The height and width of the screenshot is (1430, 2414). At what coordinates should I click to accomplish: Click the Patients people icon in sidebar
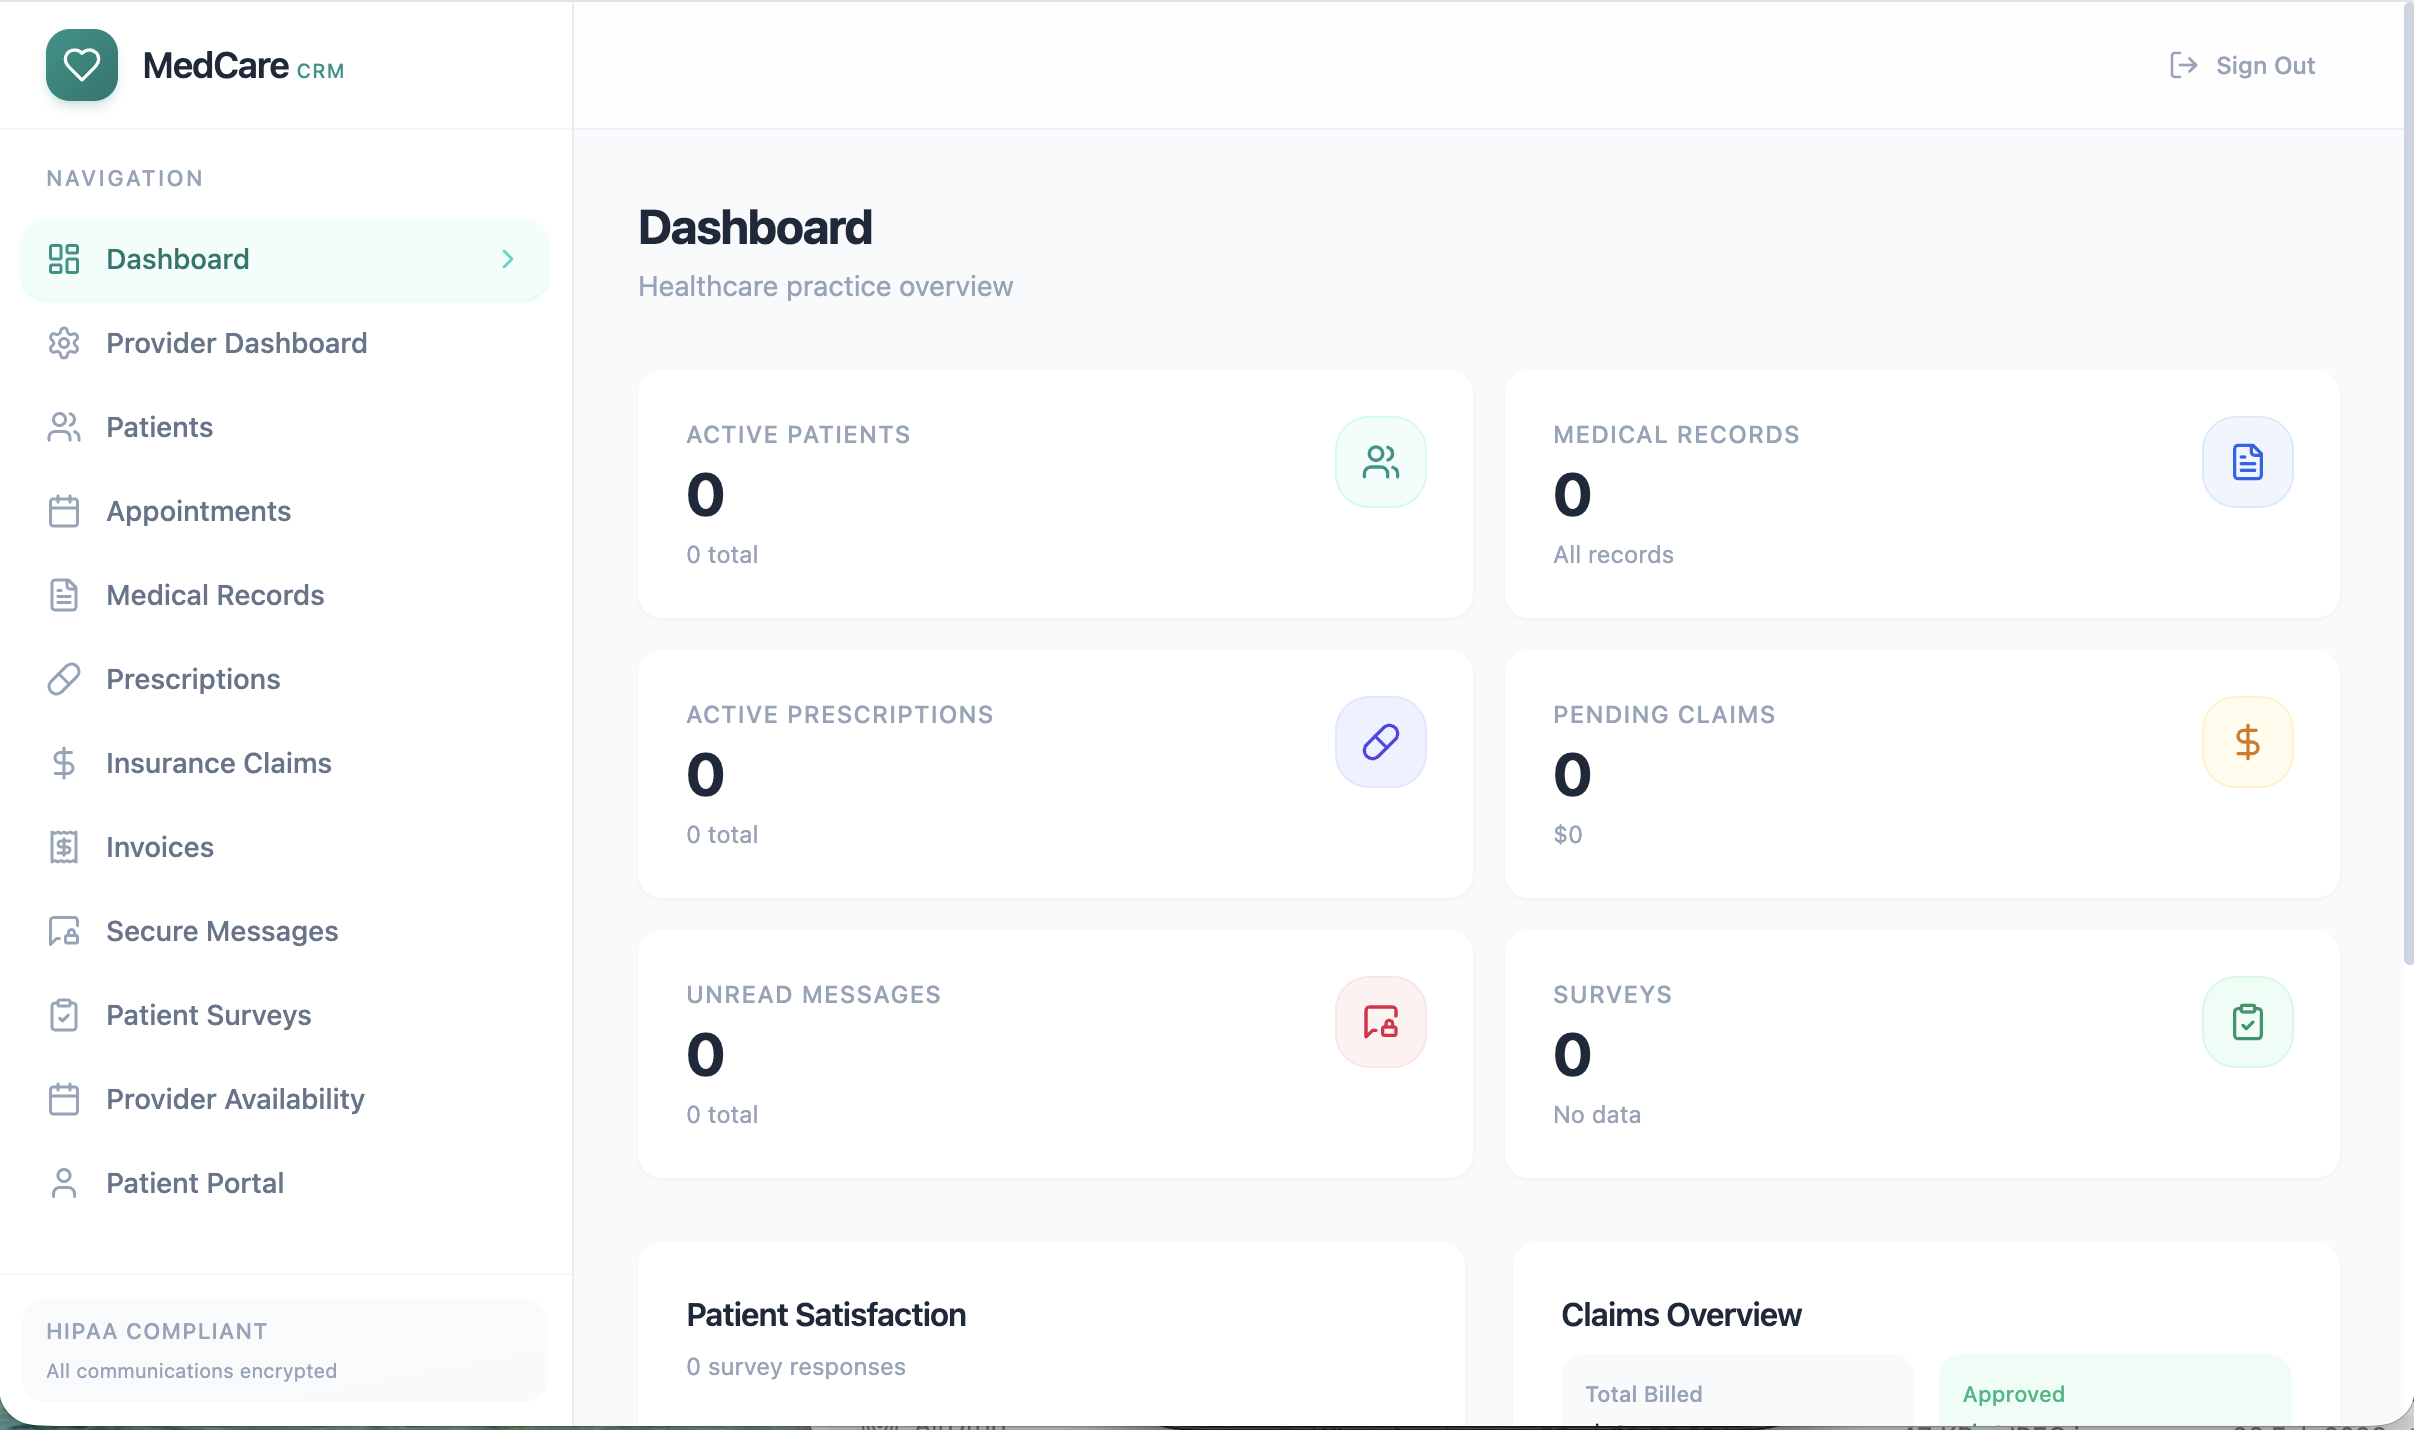tap(64, 427)
